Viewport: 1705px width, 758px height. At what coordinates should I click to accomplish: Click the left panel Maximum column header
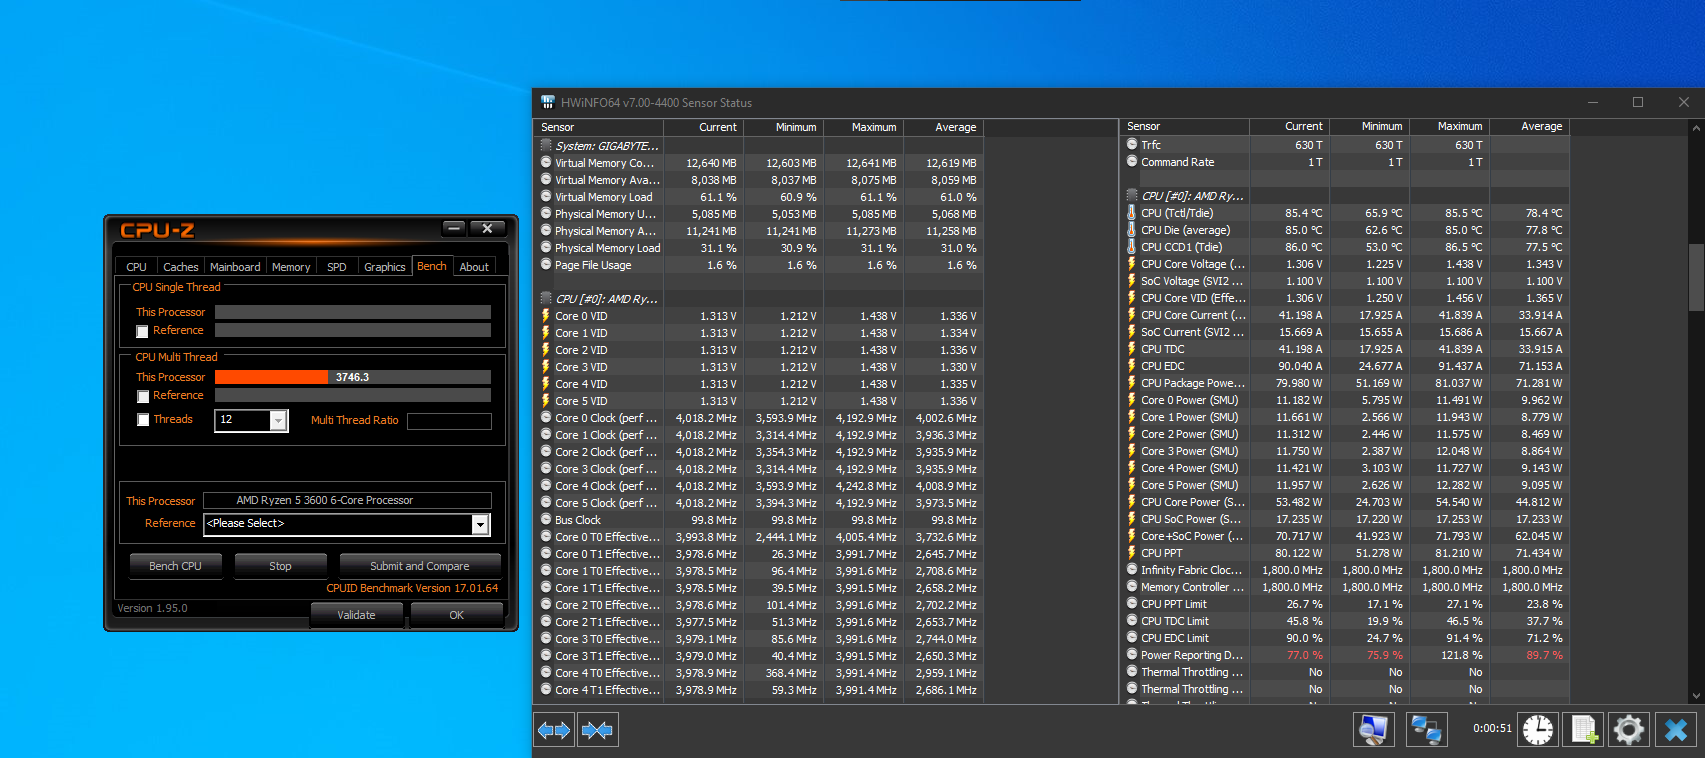tap(862, 127)
